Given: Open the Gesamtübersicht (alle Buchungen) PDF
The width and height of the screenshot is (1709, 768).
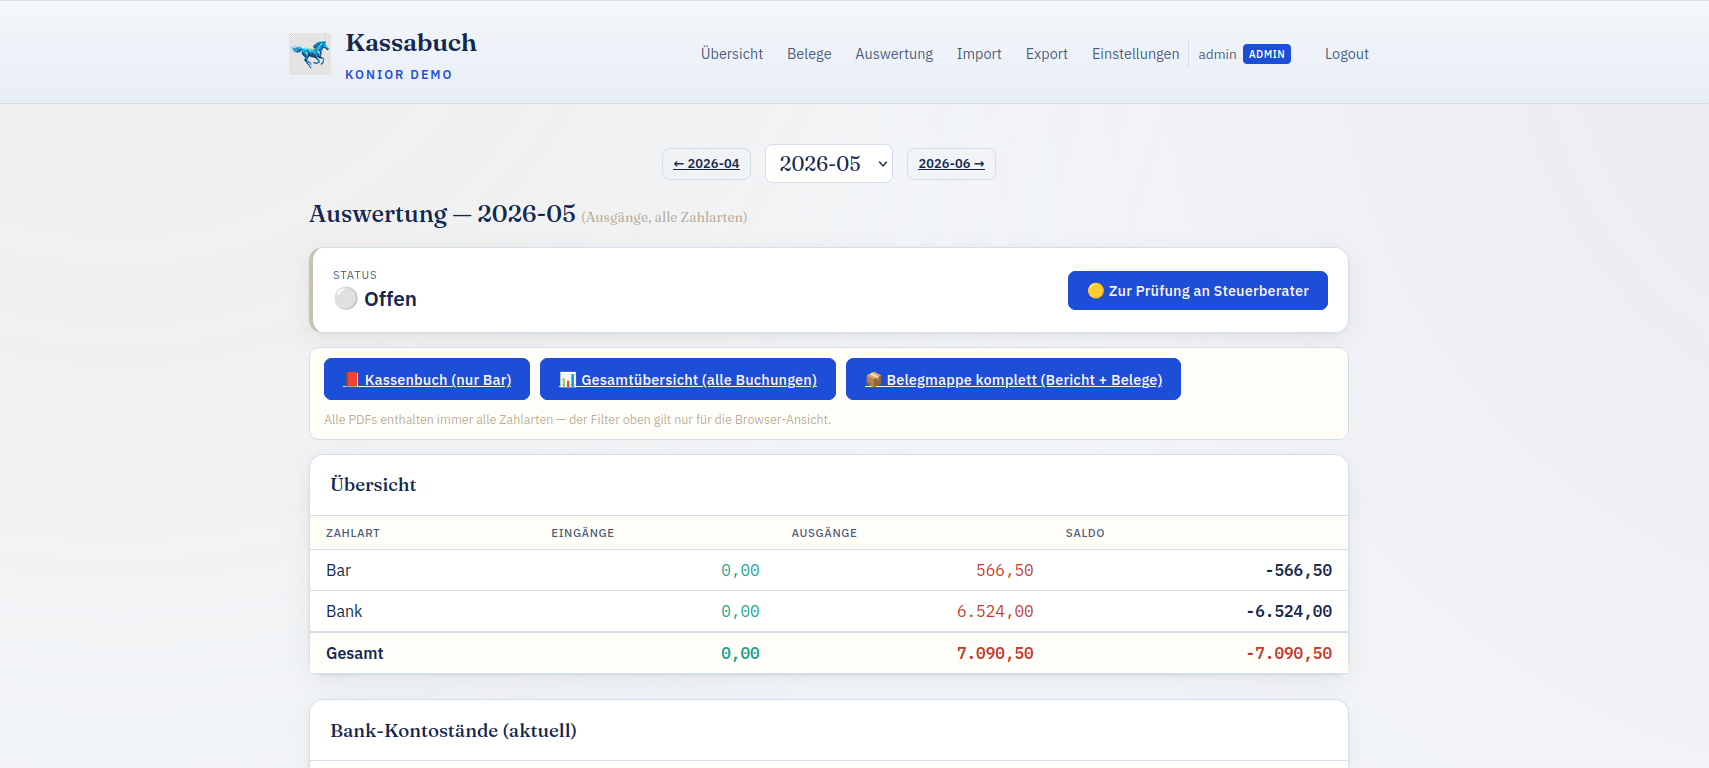Looking at the screenshot, I should coord(688,379).
